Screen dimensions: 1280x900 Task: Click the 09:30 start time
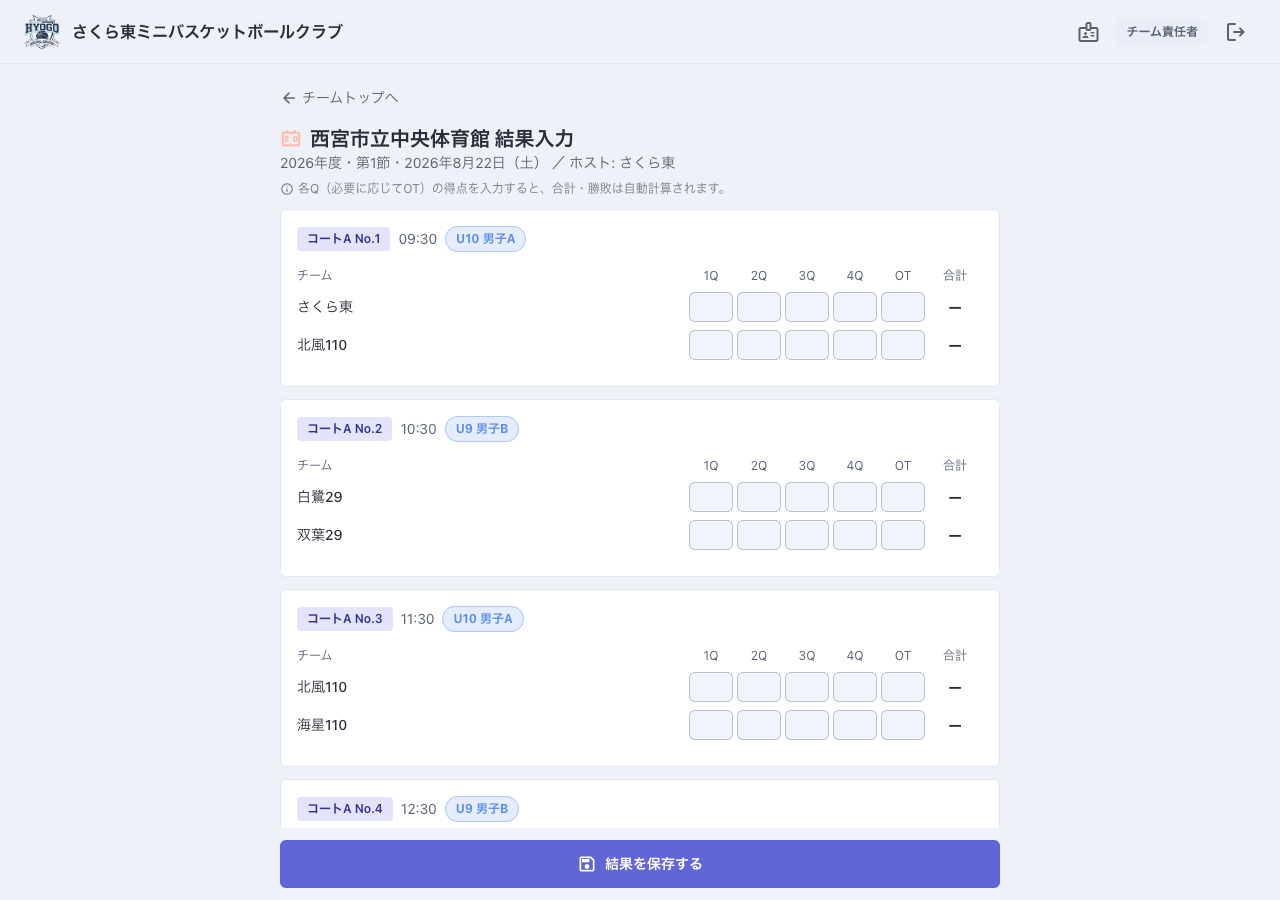tap(418, 239)
